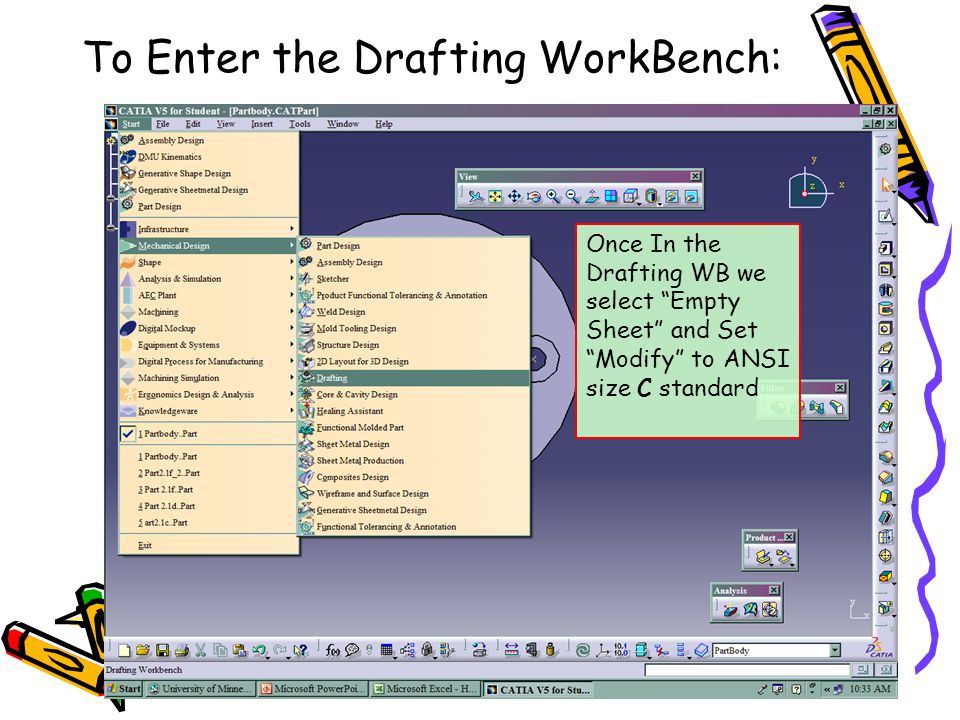Close the Product toolbar

click(789, 537)
